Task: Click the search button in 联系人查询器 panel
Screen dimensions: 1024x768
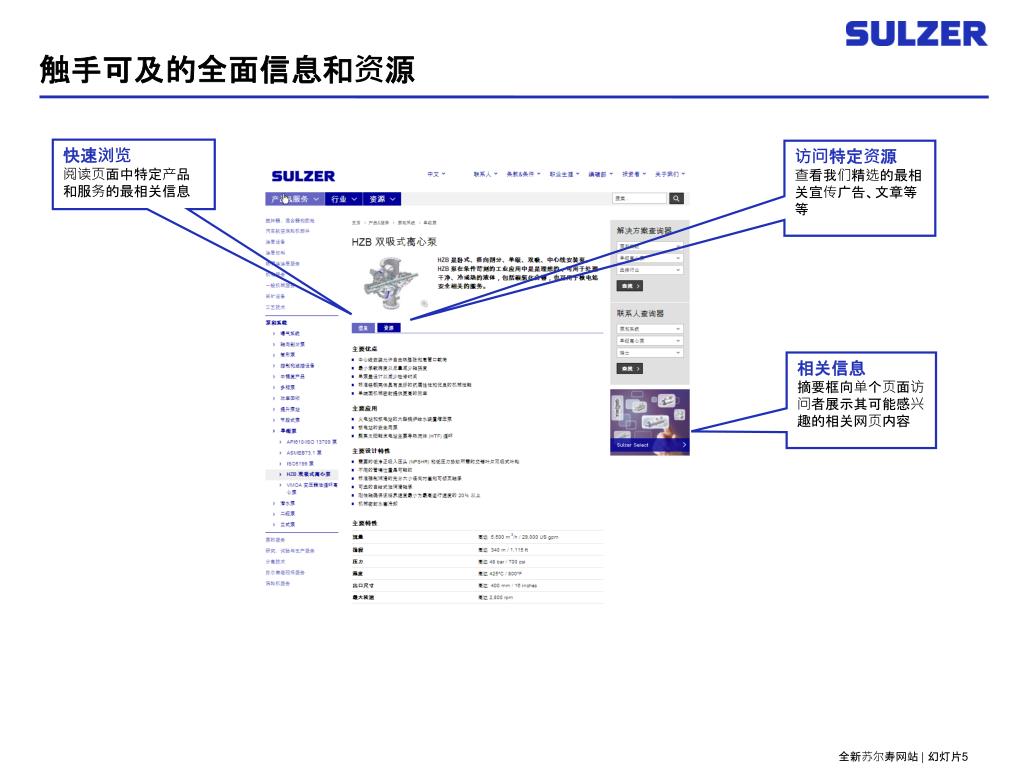Action: (630, 369)
